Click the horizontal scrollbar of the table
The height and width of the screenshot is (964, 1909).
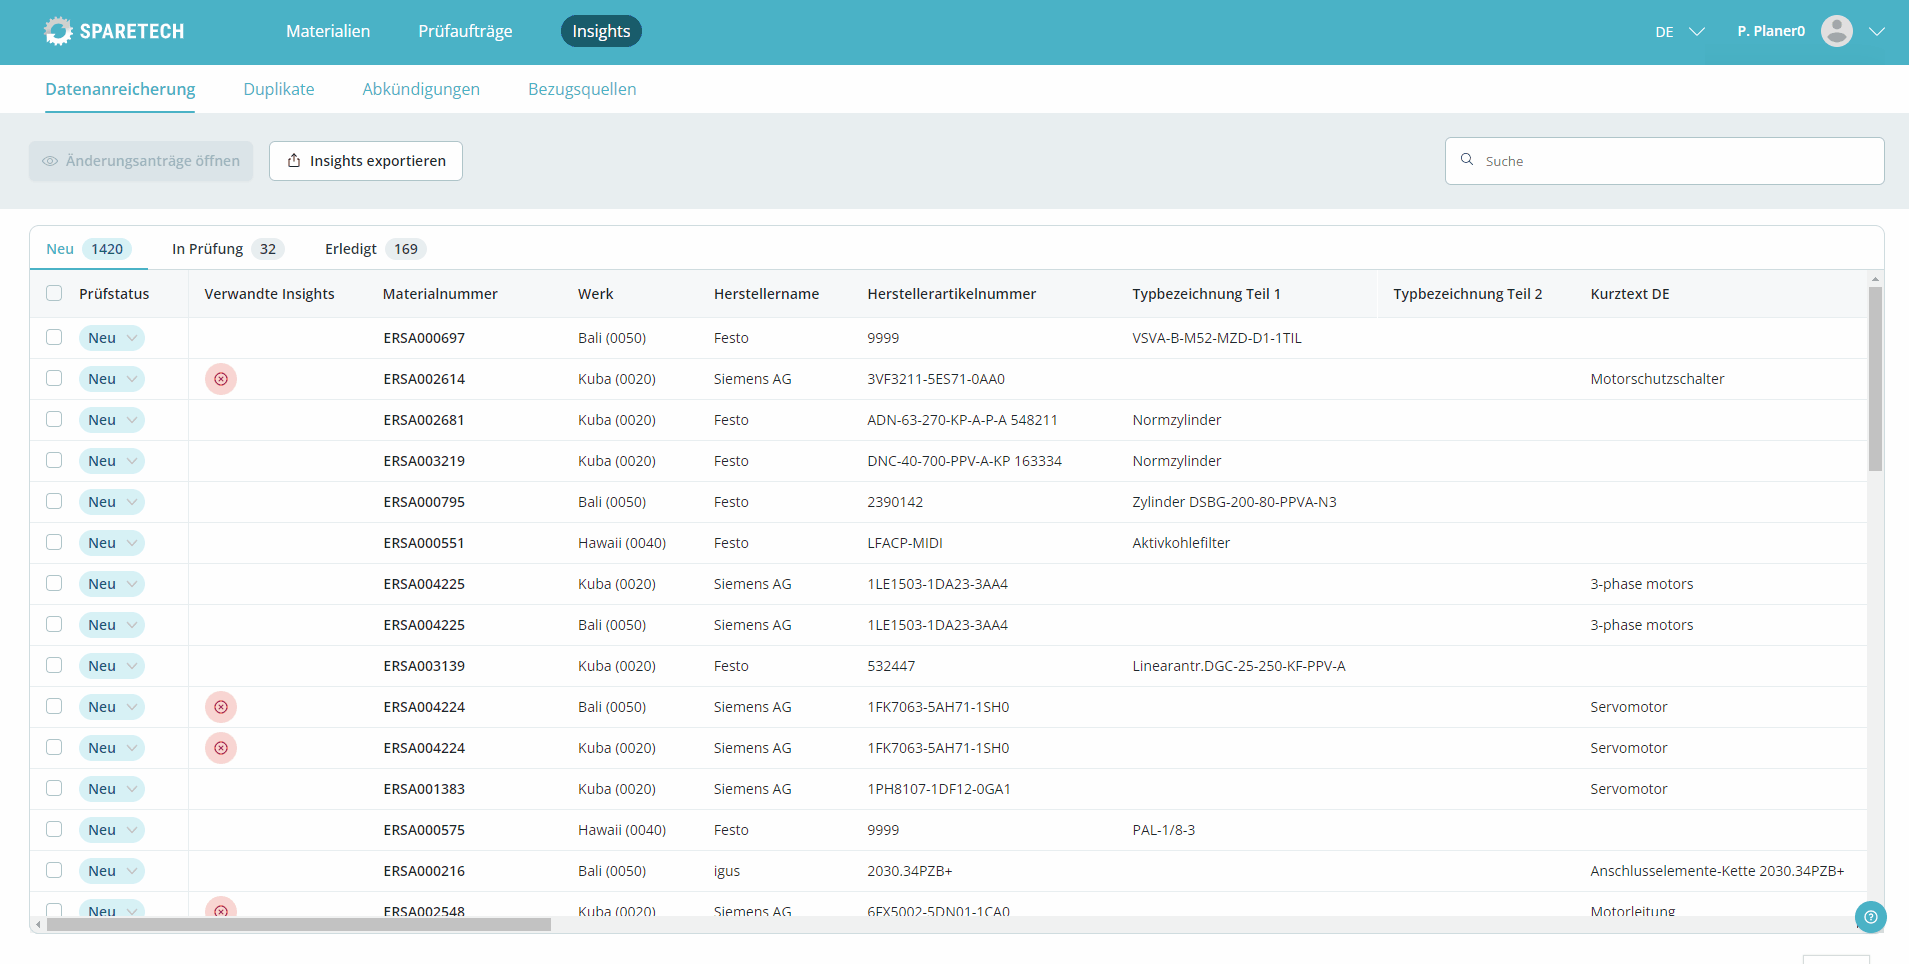[298, 925]
